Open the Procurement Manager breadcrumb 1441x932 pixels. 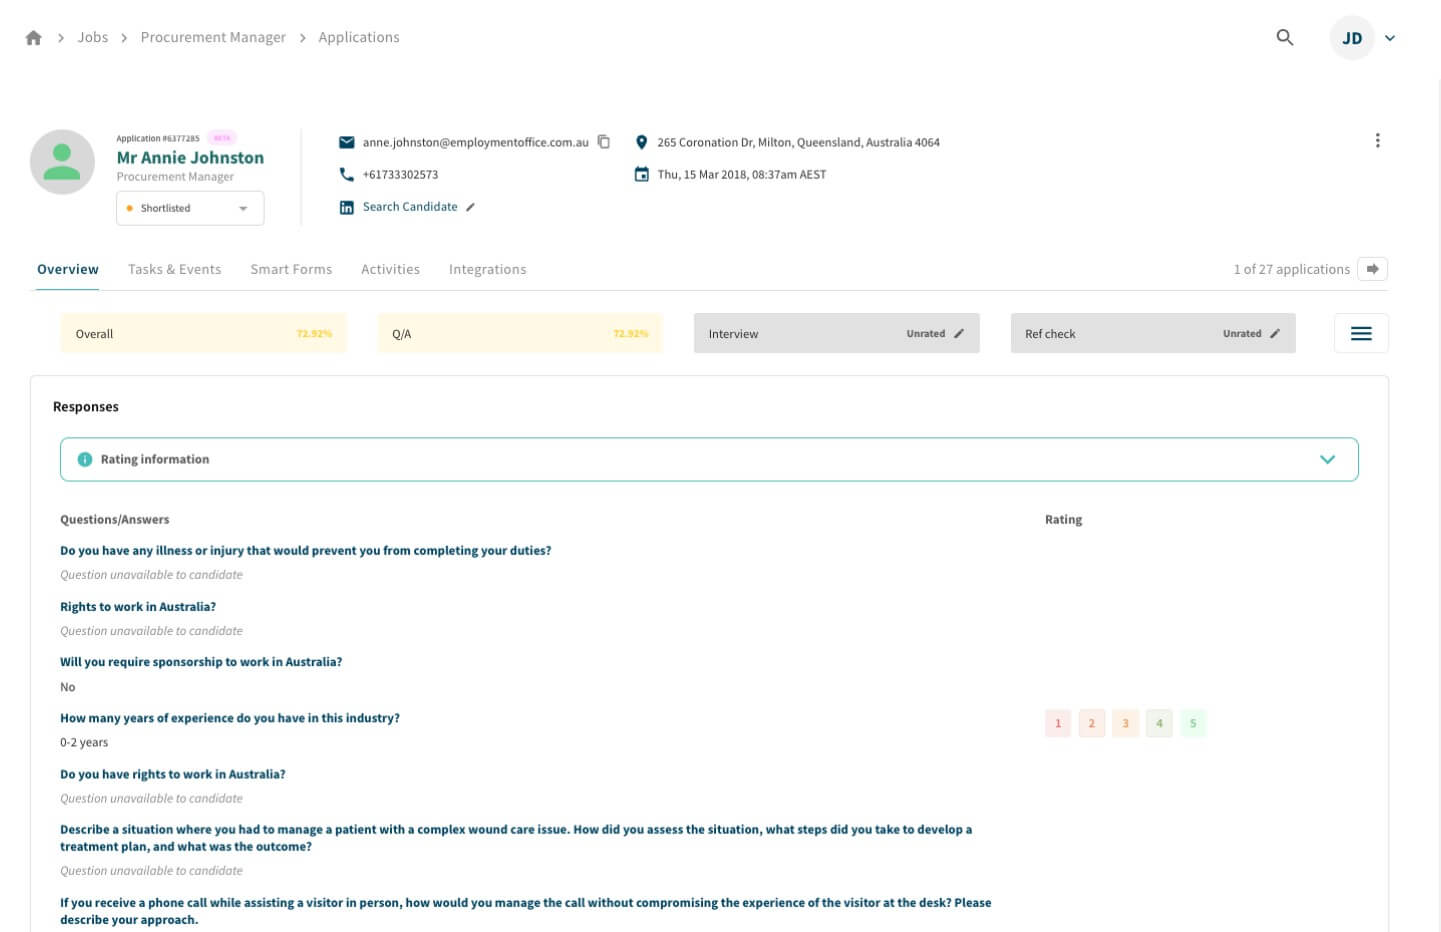click(x=213, y=37)
